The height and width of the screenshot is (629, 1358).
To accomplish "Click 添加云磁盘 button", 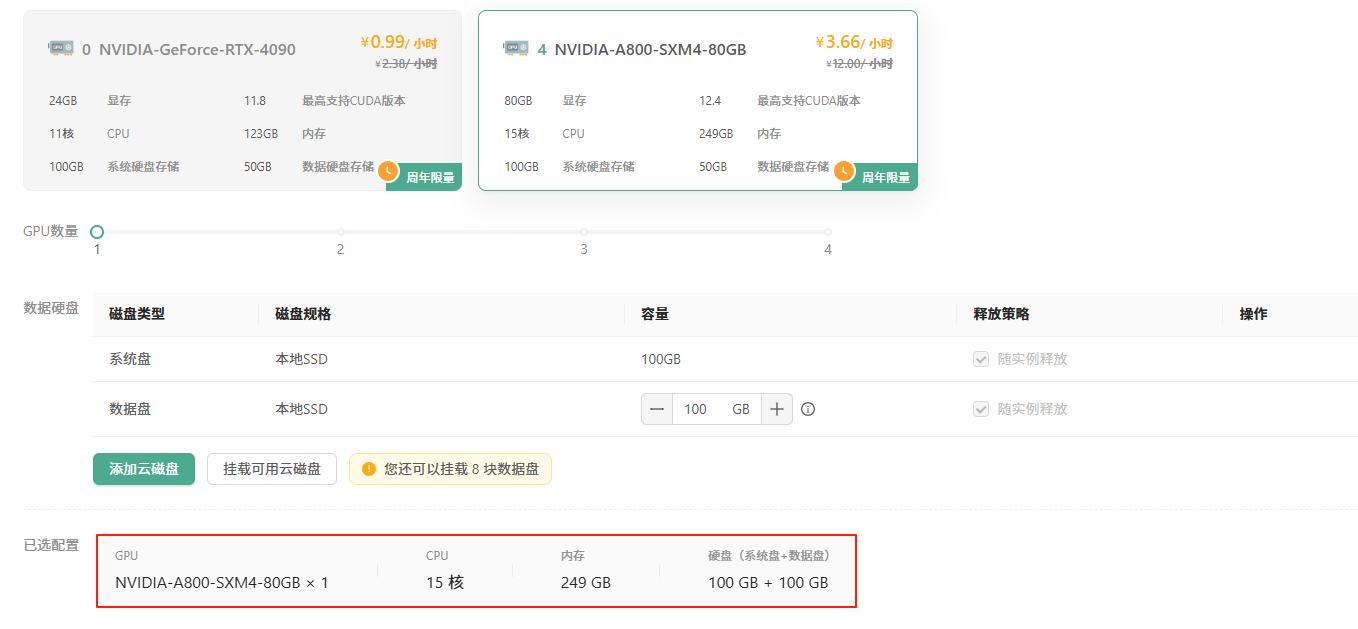I will pos(144,469).
